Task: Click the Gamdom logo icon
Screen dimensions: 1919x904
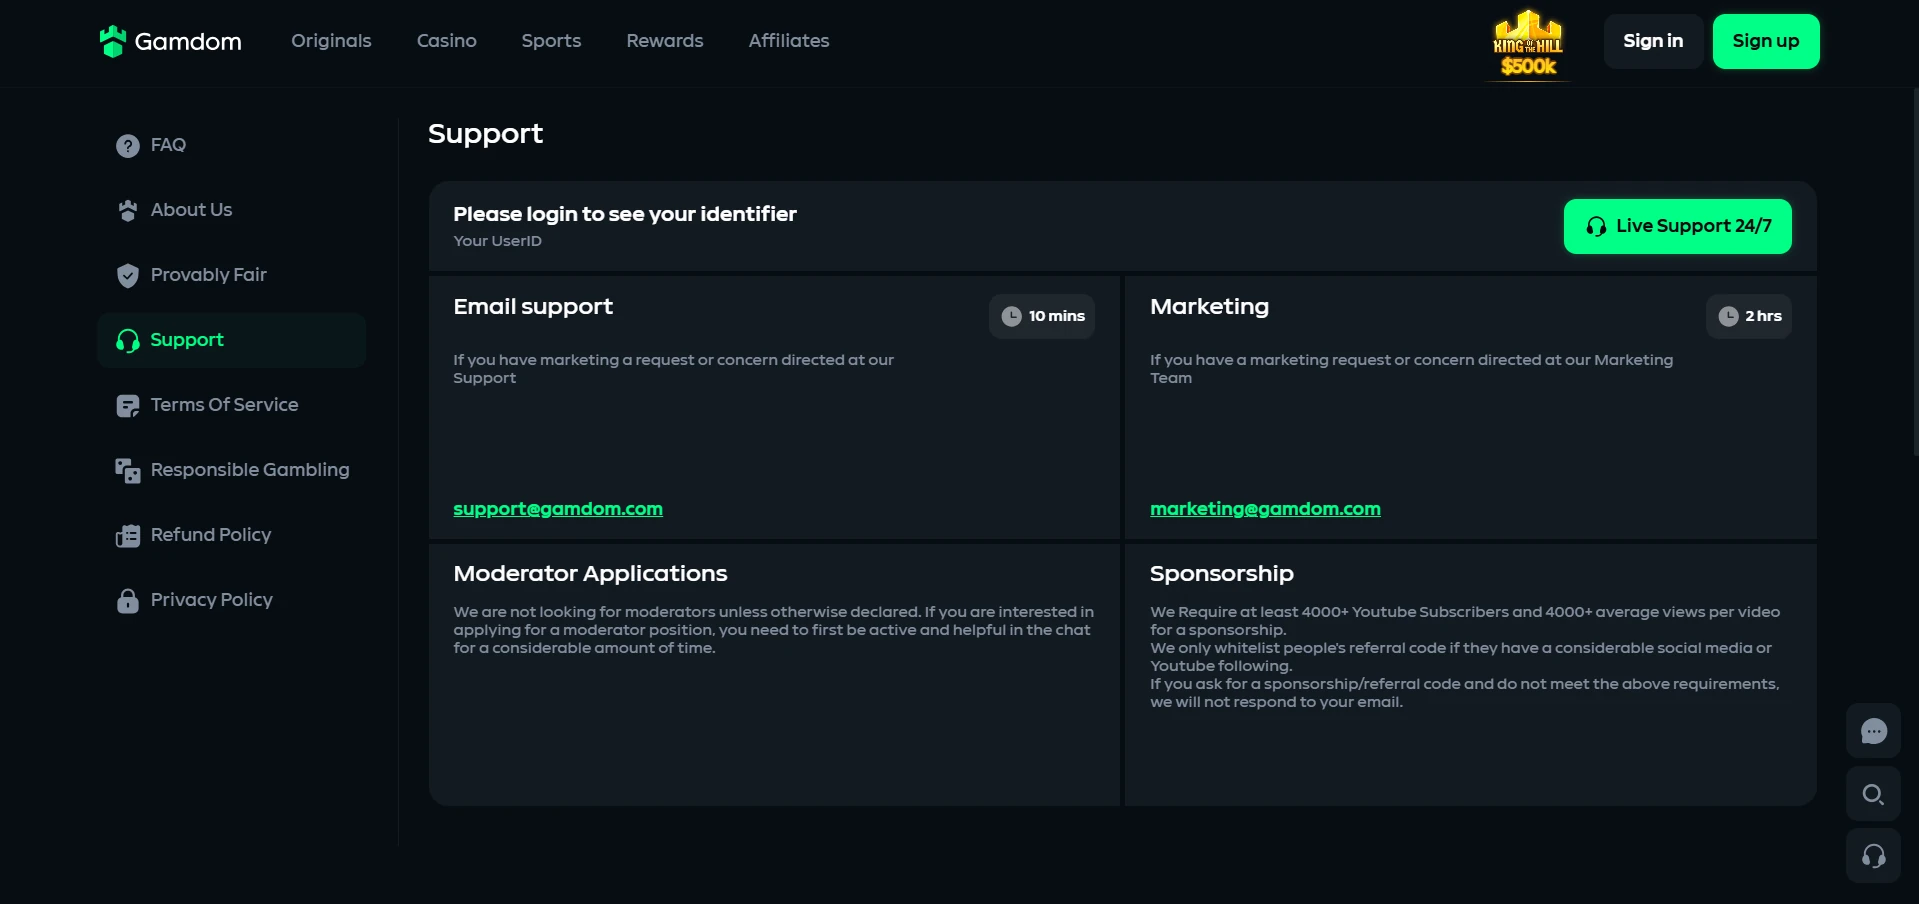Action: click(x=112, y=41)
